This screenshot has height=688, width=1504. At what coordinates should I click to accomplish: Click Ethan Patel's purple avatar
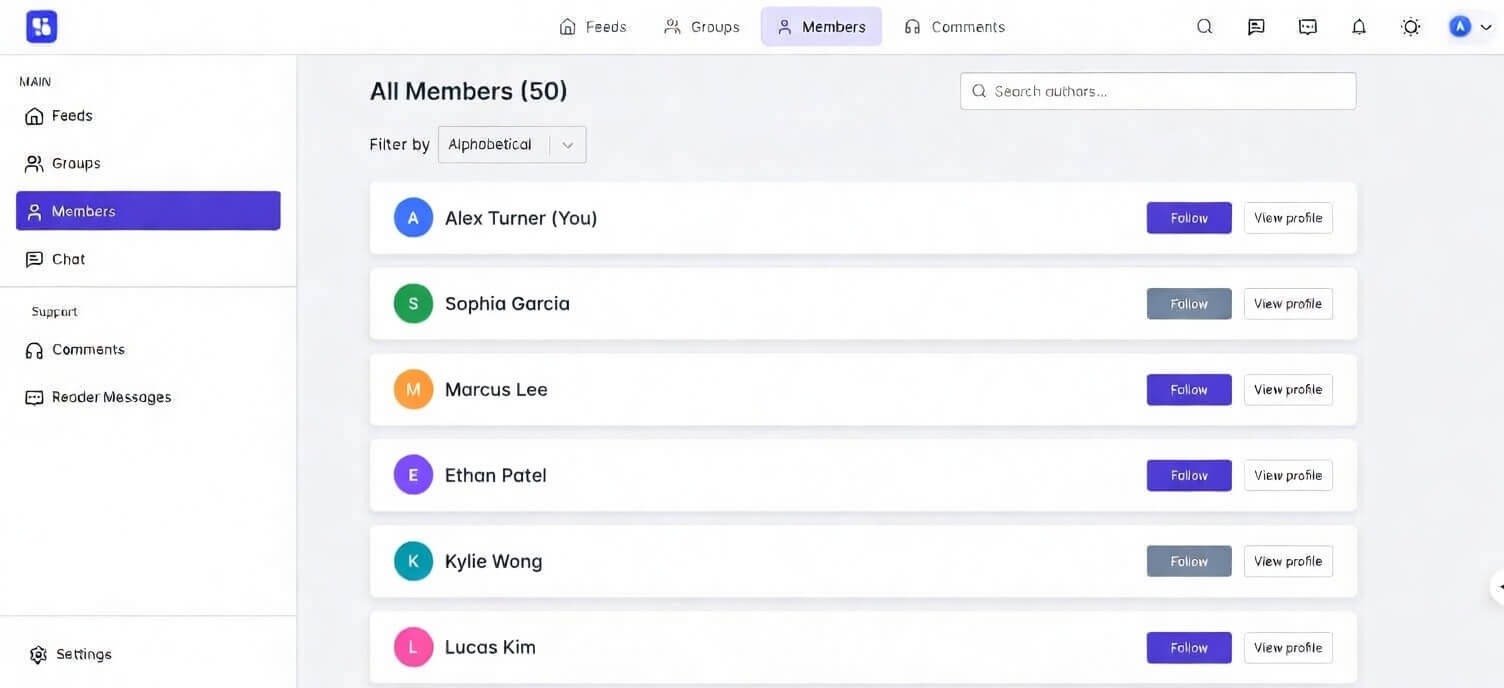coord(413,475)
